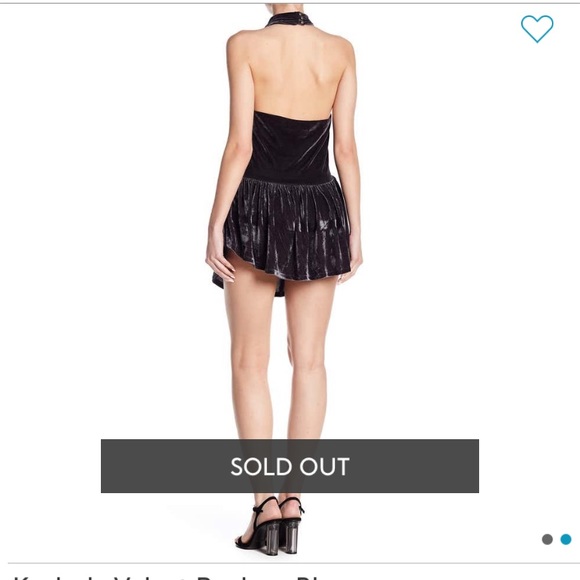Add this romper to the wishlist
This screenshot has width=580, height=580.
(x=537, y=29)
